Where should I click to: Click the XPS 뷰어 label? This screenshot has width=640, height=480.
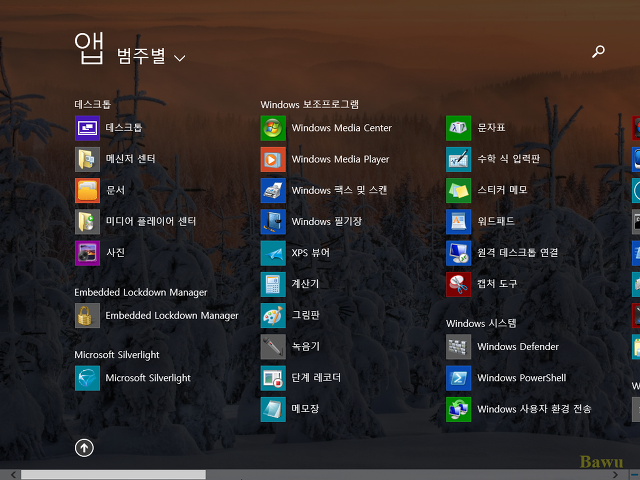(x=311, y=253)
